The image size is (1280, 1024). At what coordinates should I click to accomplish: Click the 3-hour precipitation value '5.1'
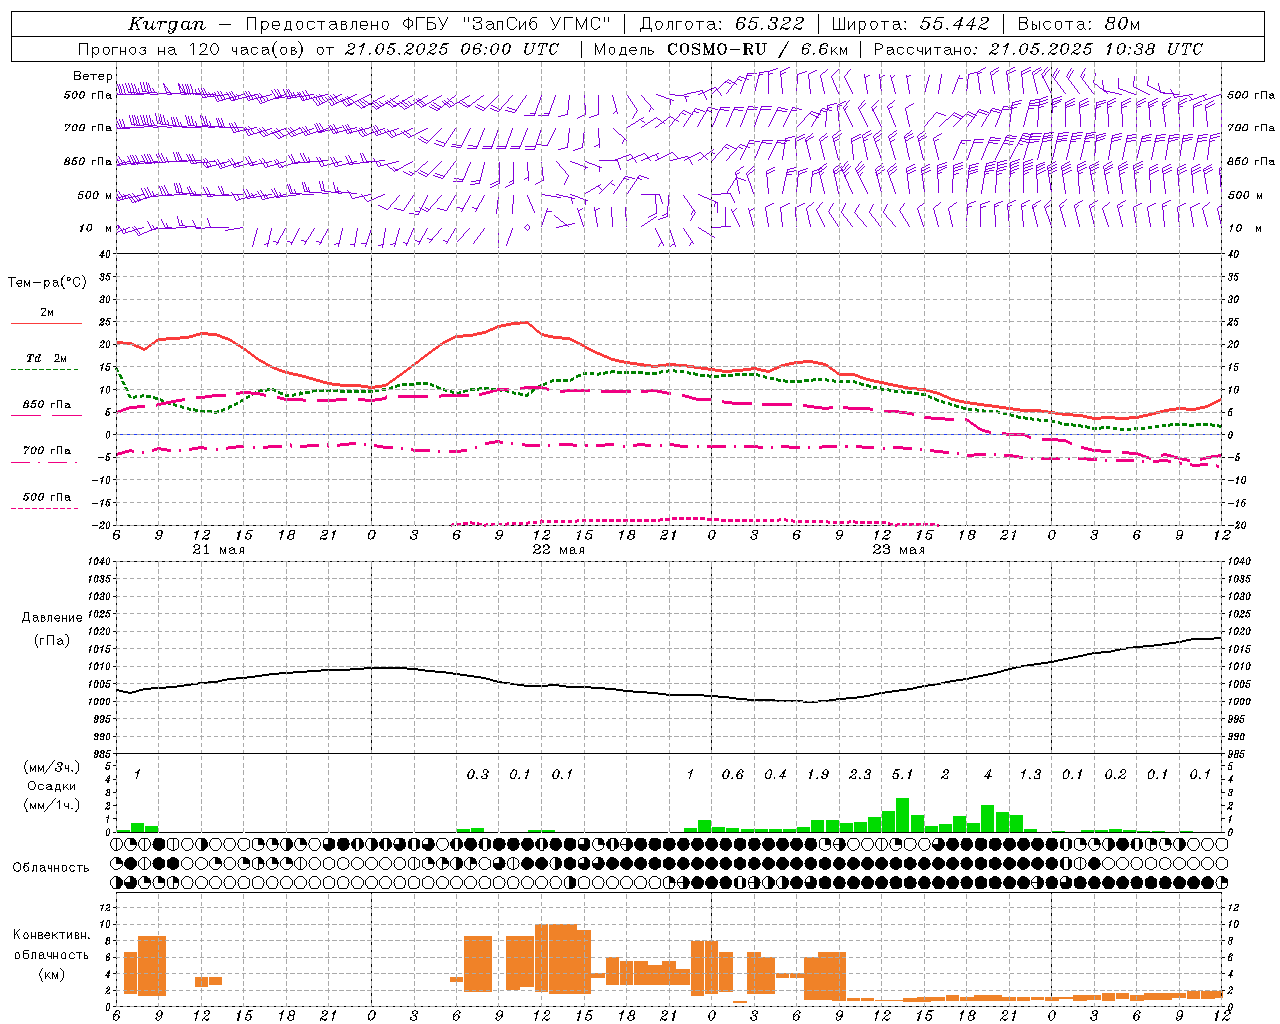tap(902, 774)
